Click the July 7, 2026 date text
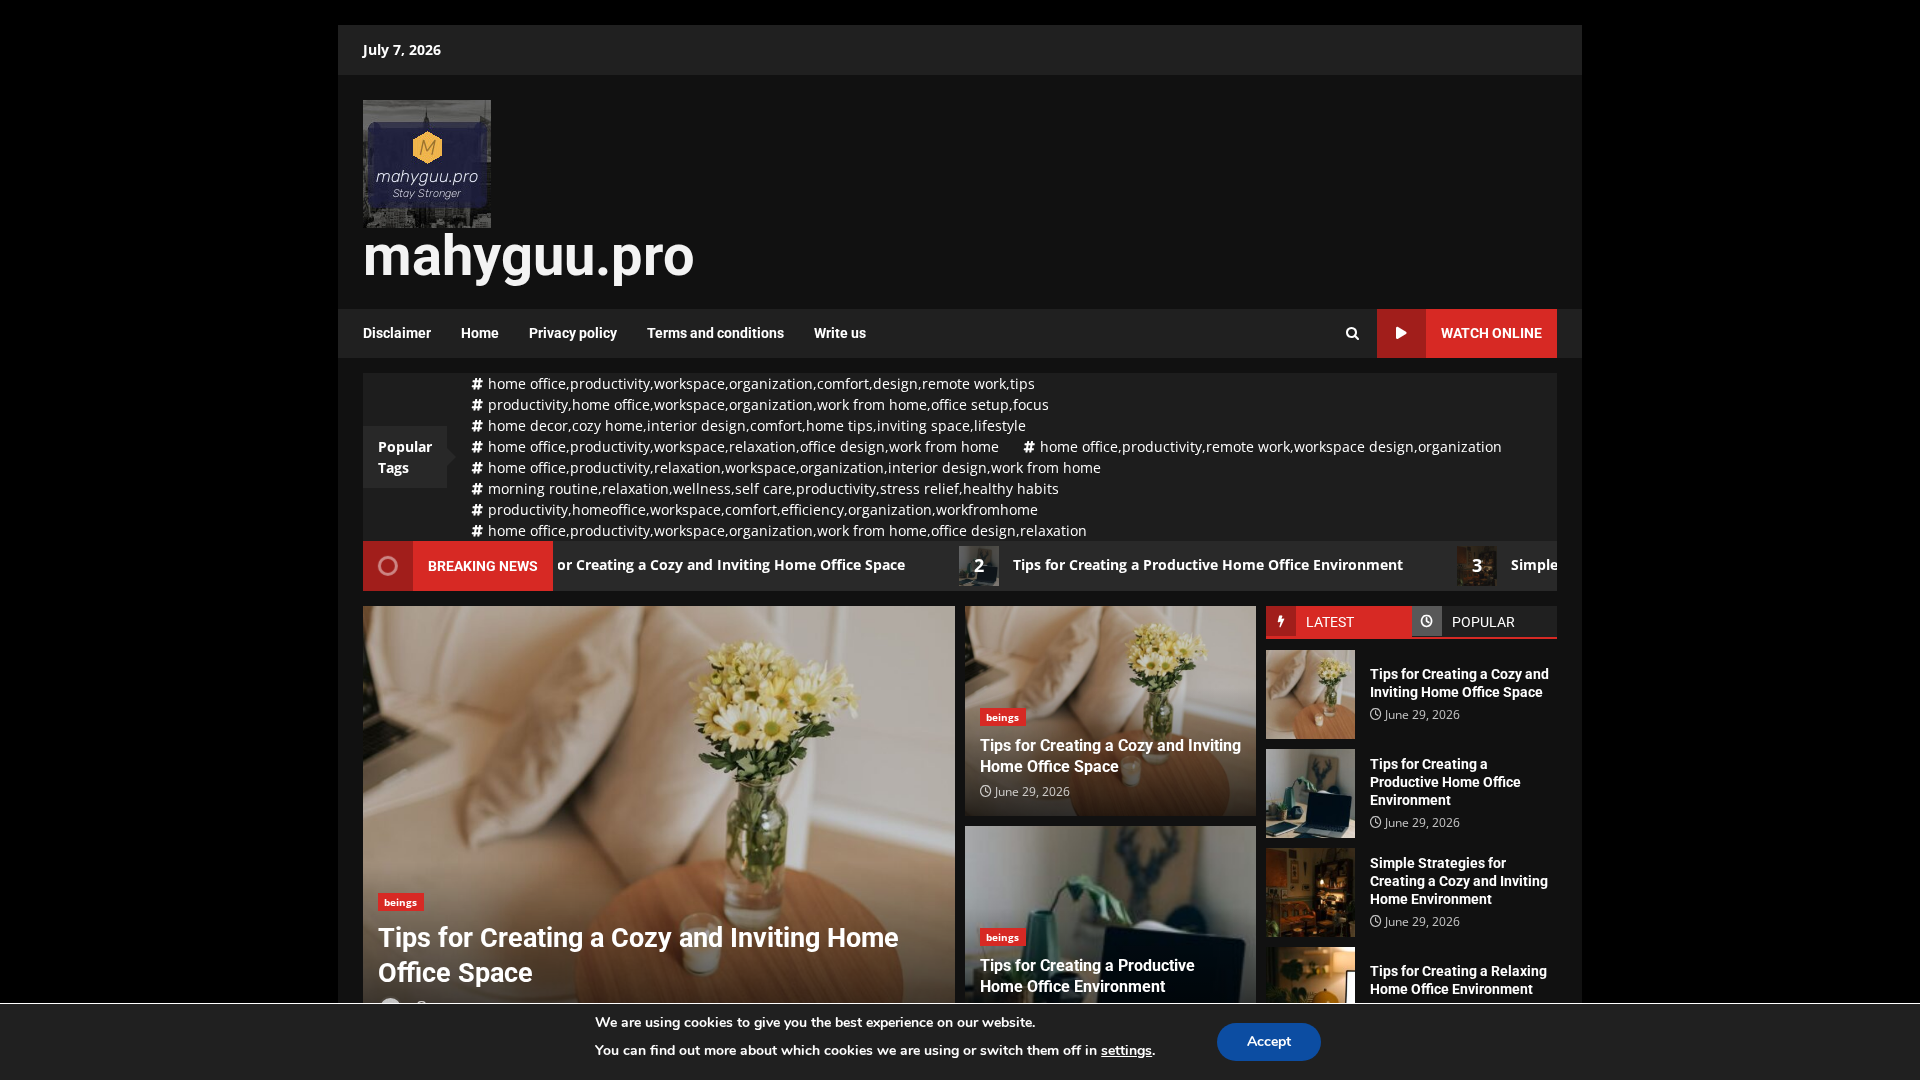Screen dimensions: 1920x1080 click(402, 50)
